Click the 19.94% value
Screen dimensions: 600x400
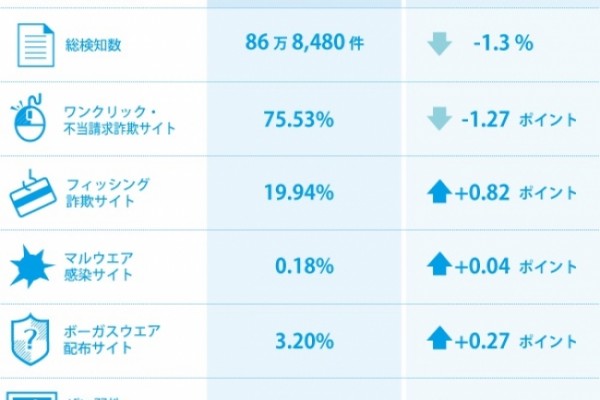tap(299, 192)
